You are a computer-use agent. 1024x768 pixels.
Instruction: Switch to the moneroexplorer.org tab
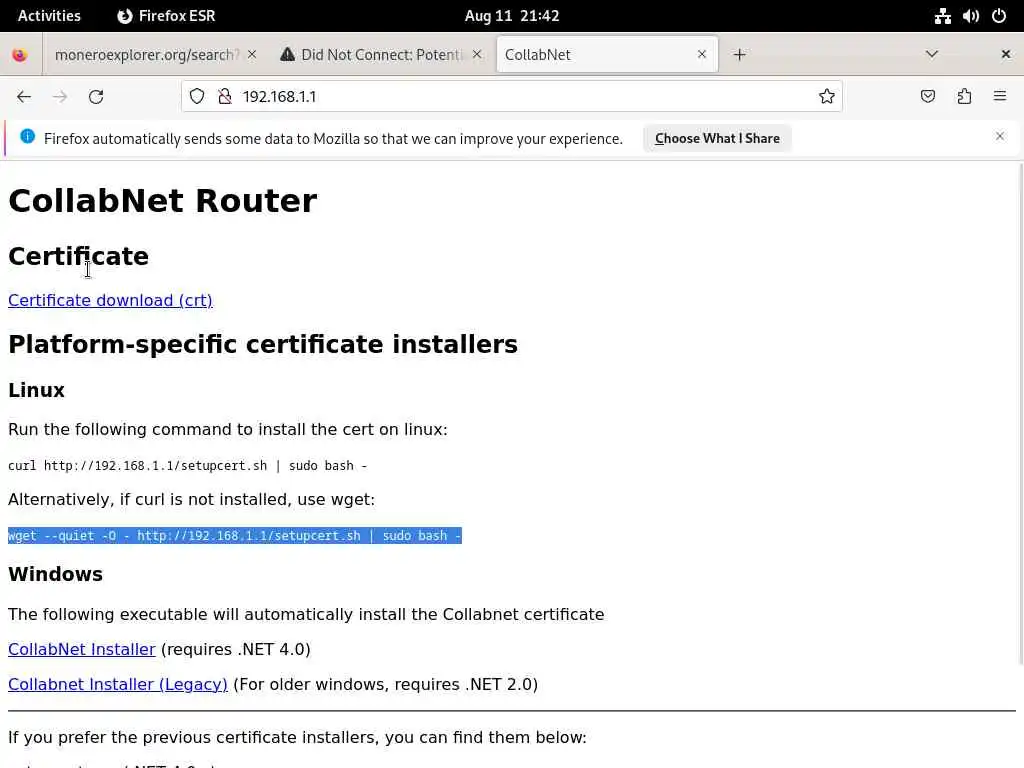click(147, 55)
